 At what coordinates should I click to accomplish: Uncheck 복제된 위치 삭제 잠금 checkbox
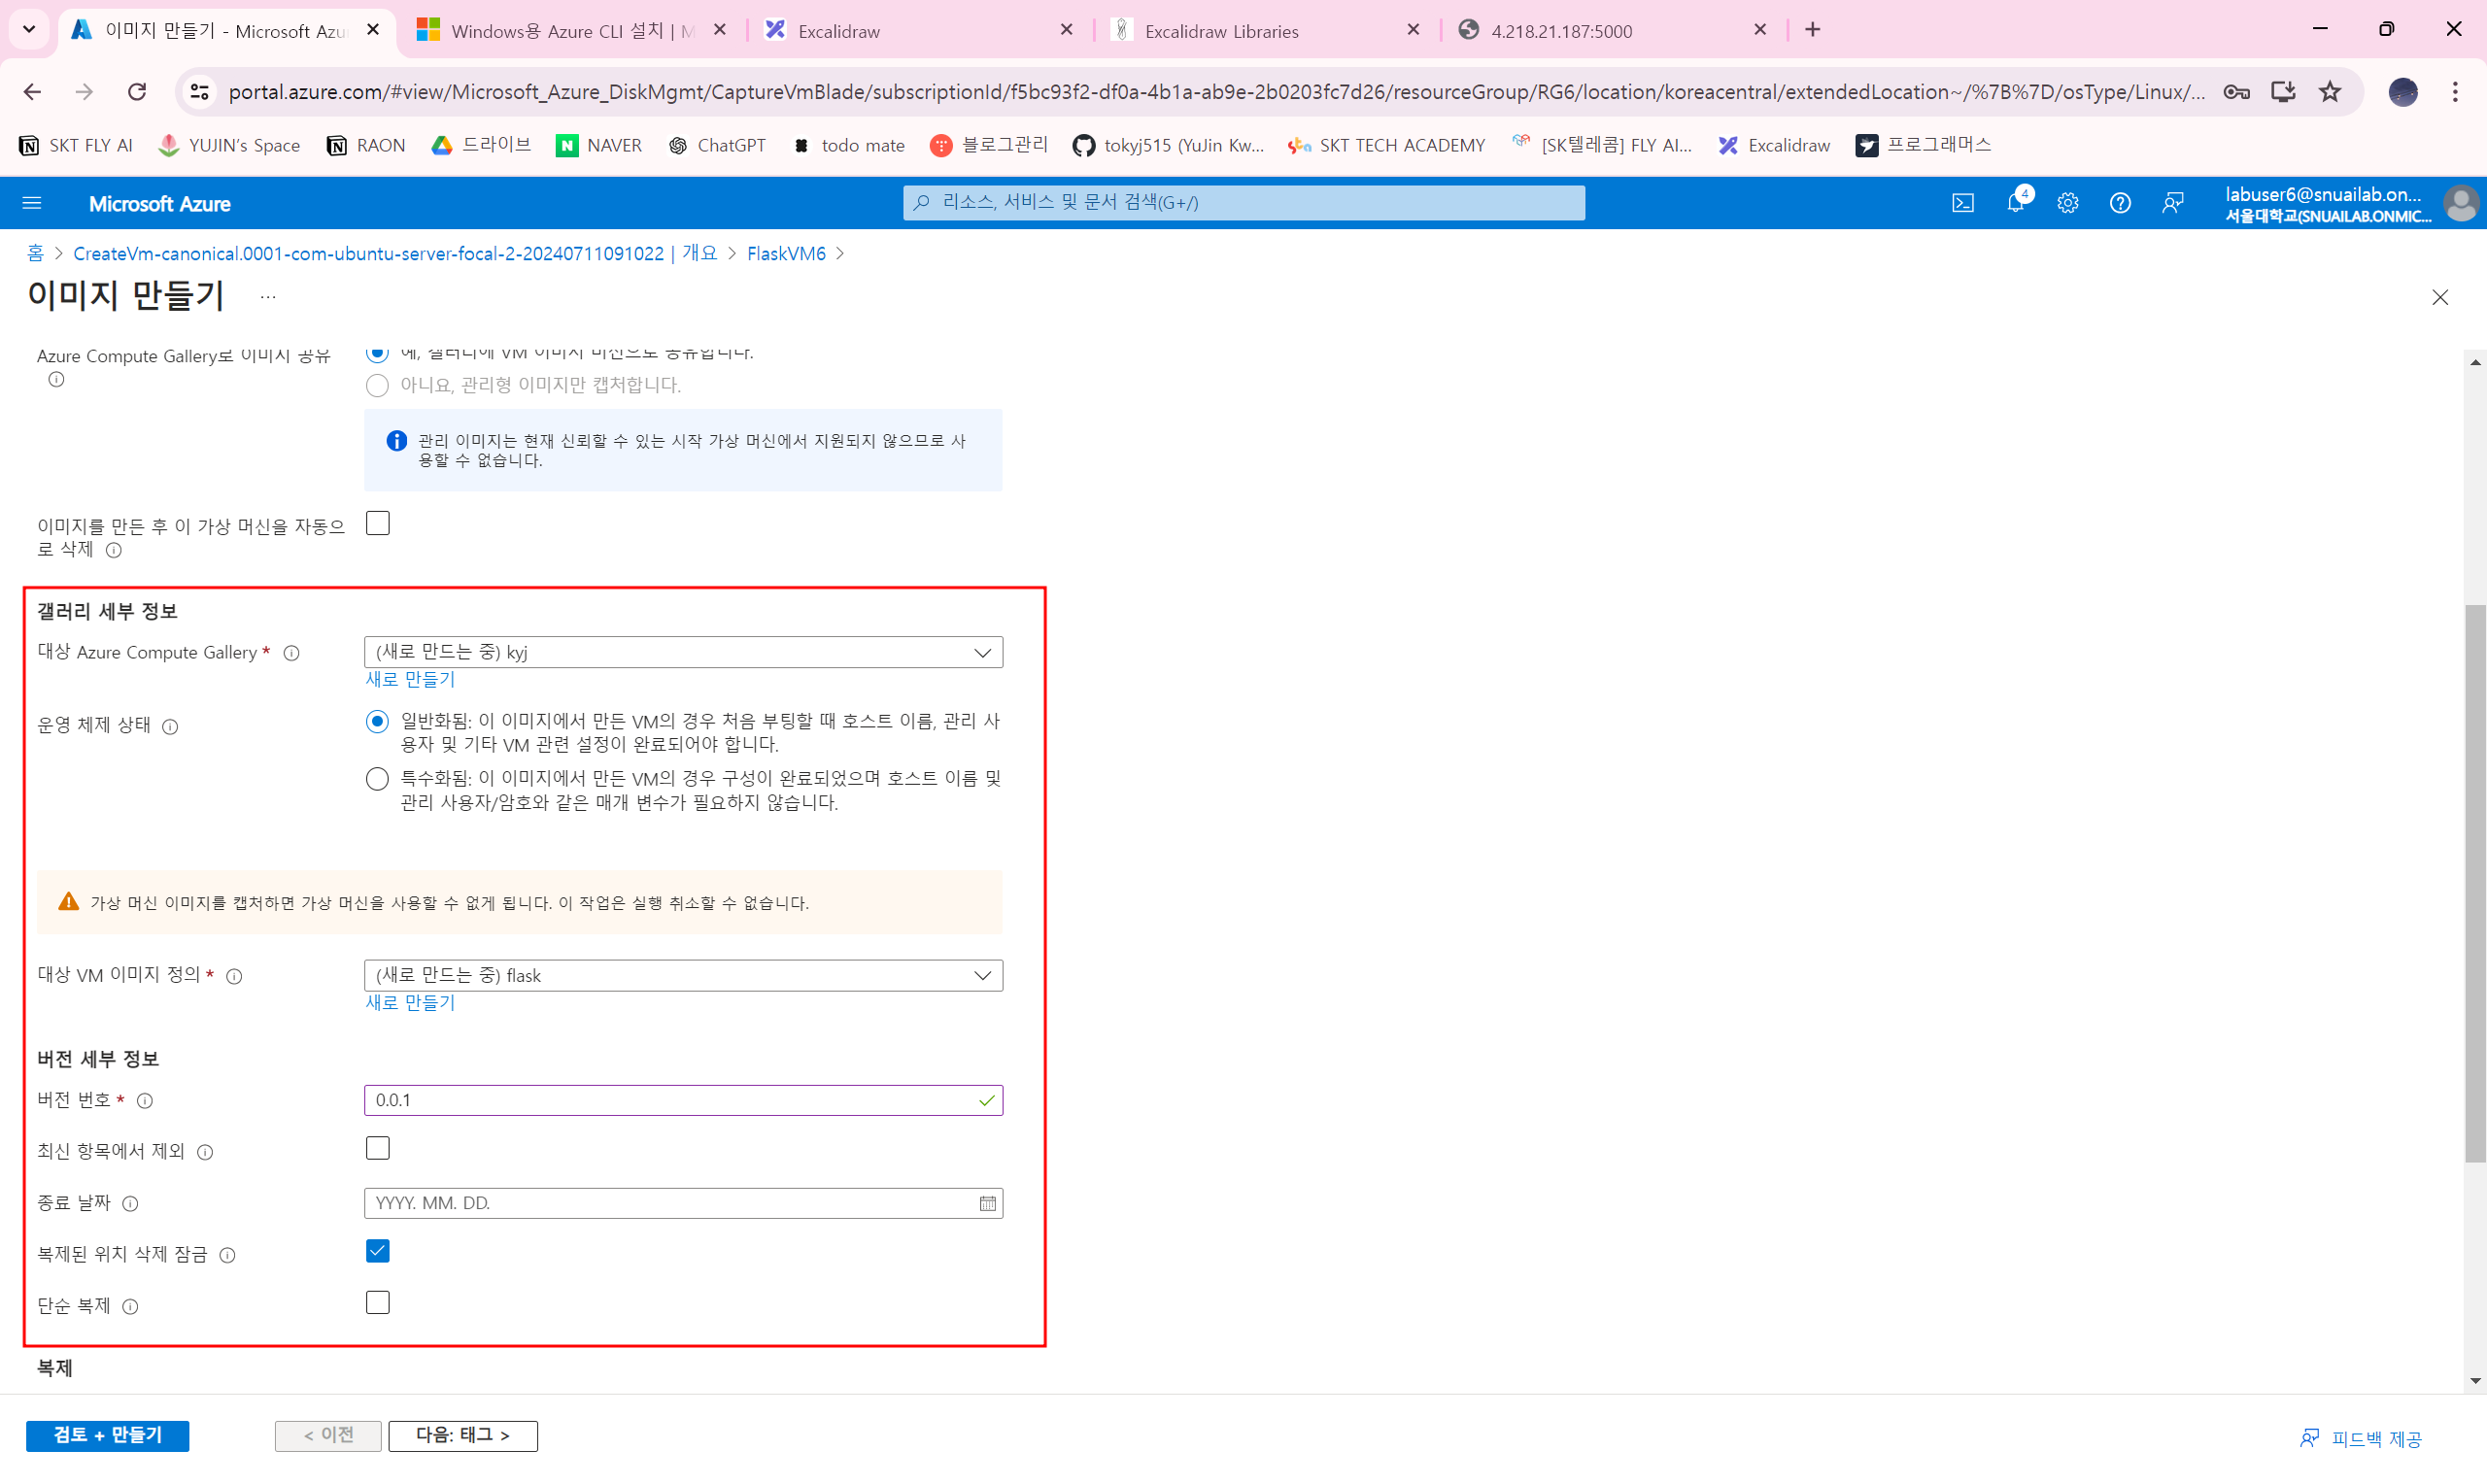point(377,1251)
